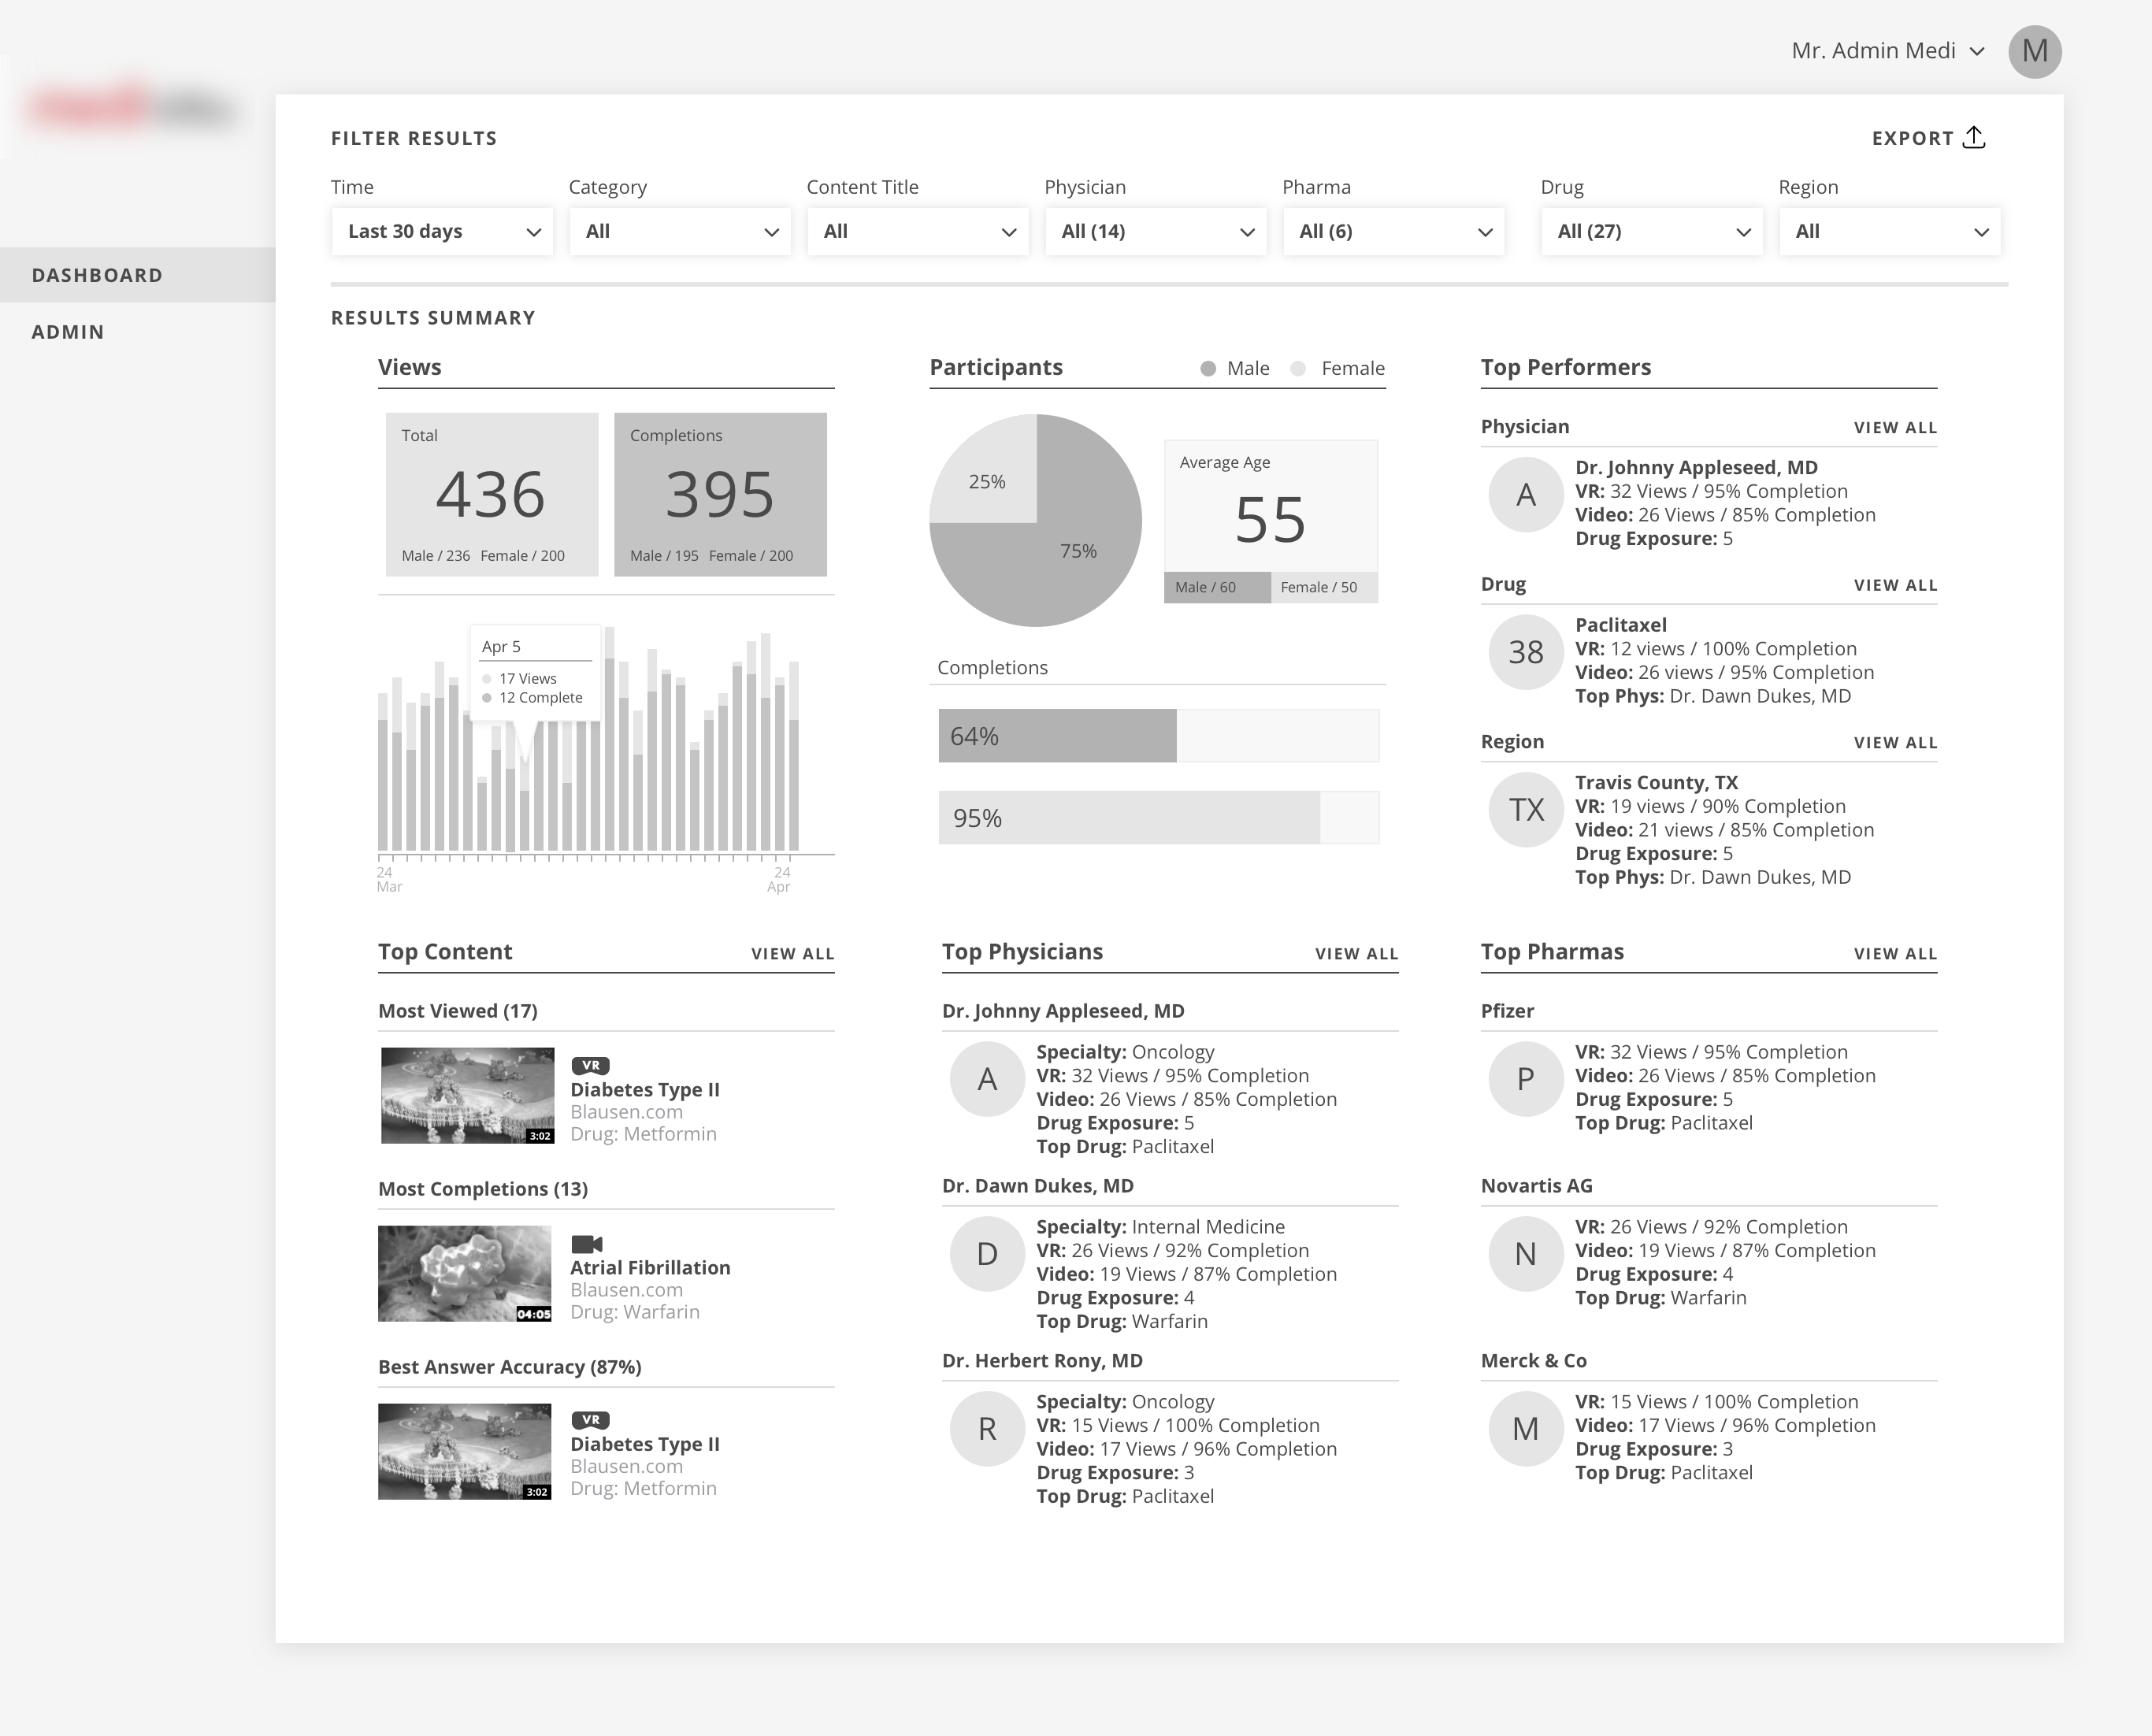2152x1736 pixels.
Task: Select Admin in the sidebar
Action: click(x=68, y=332)
